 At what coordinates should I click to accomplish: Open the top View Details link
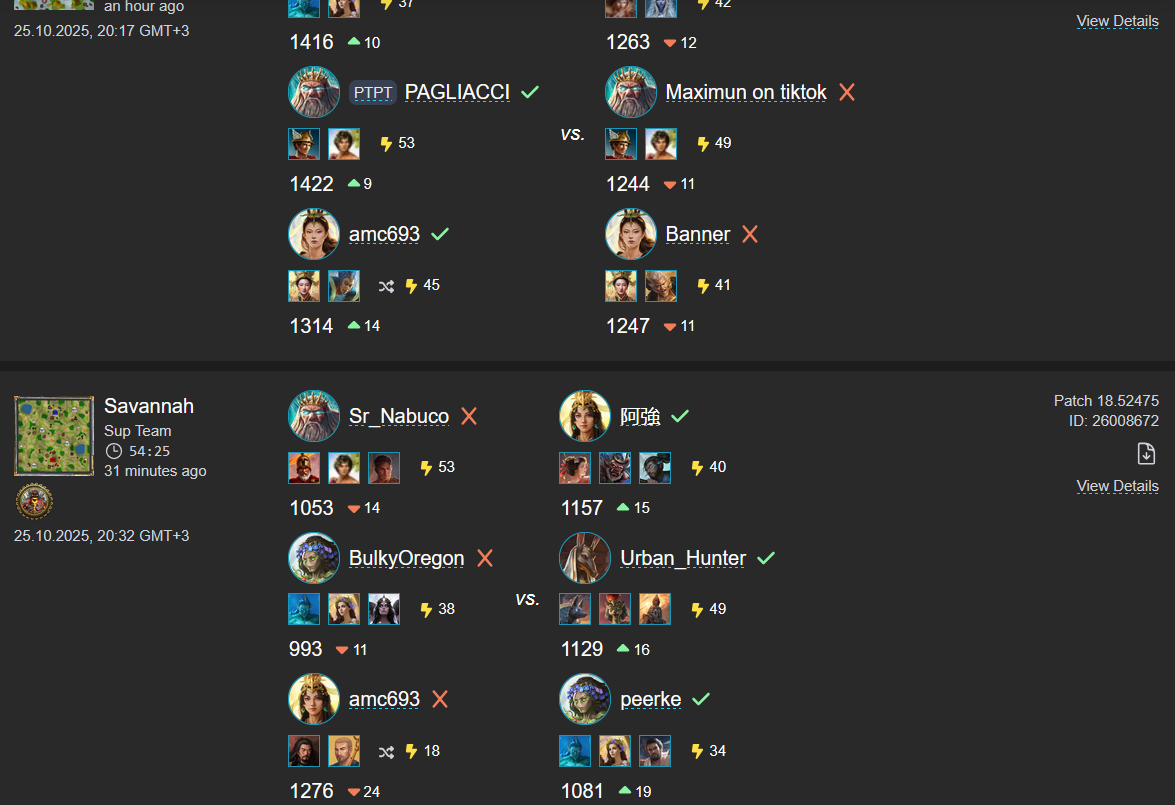coord(1117,21)
